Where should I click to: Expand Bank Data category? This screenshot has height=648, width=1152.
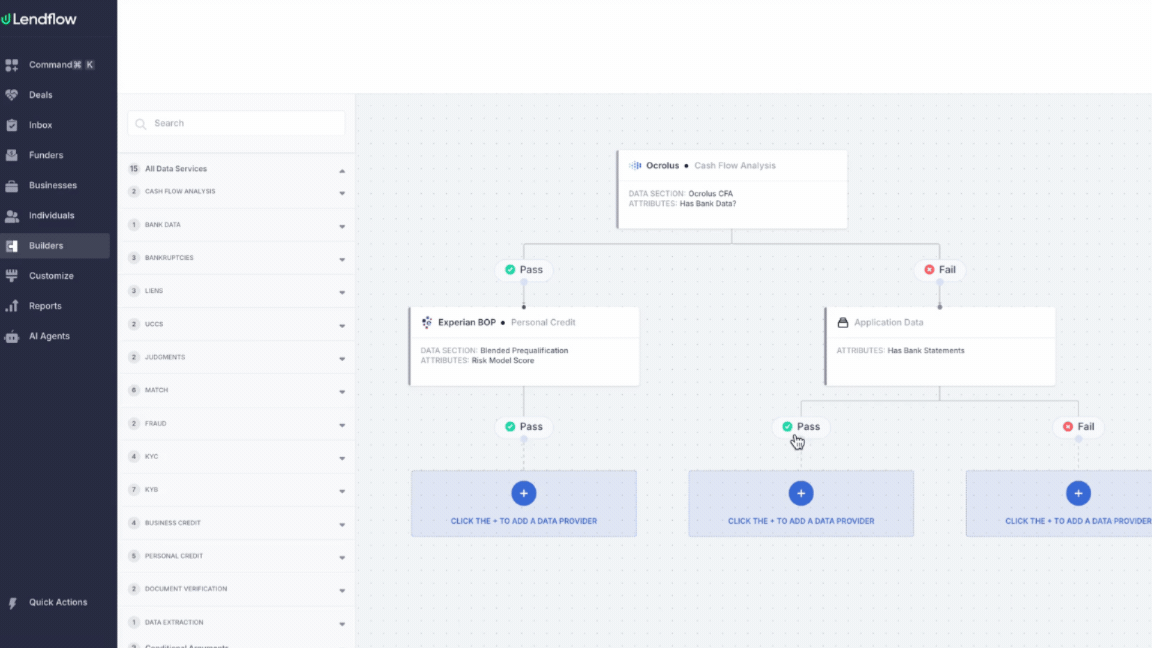(342, 226)
